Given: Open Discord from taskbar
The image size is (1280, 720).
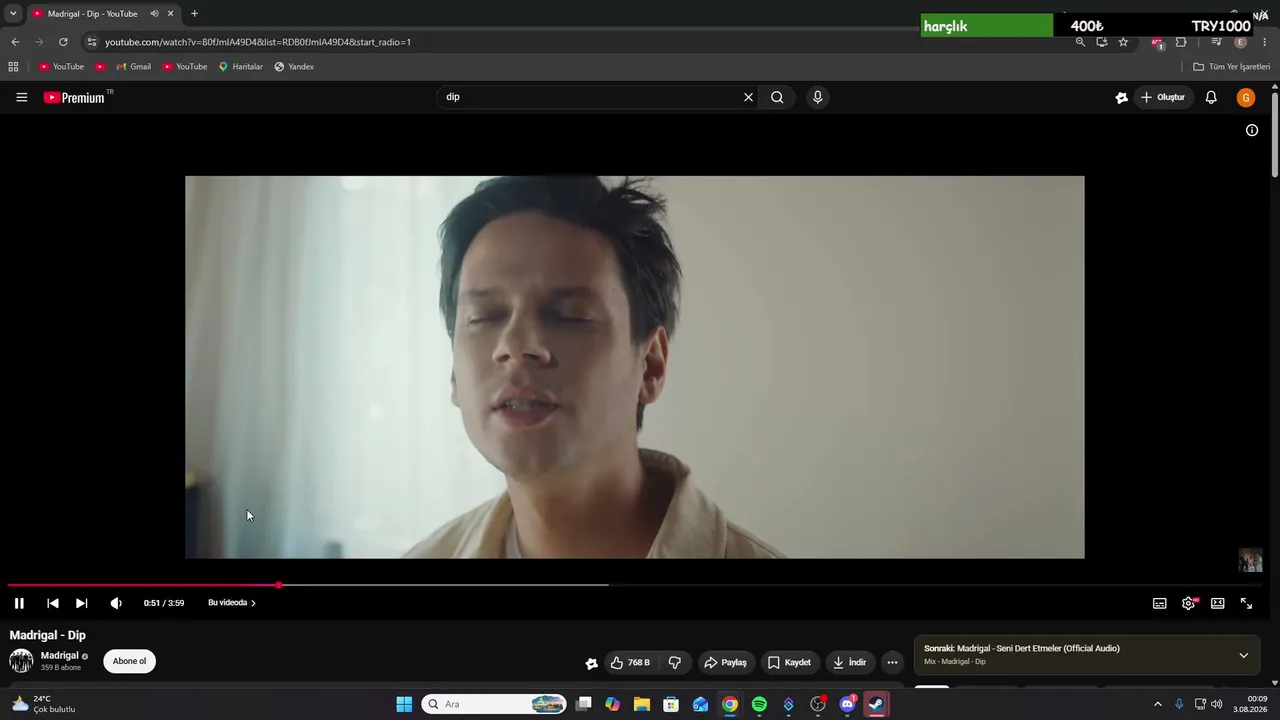Looking at the screenshot, I should [x=847, y=704].
